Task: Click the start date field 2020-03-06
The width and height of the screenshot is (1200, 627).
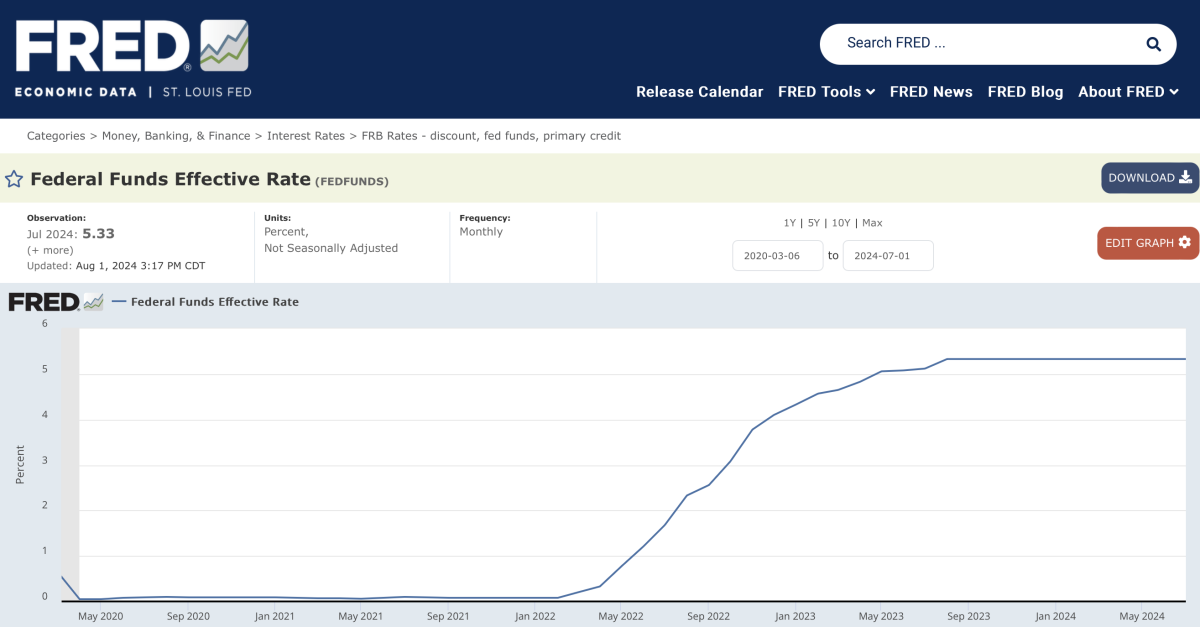Action: pos(777,256)
